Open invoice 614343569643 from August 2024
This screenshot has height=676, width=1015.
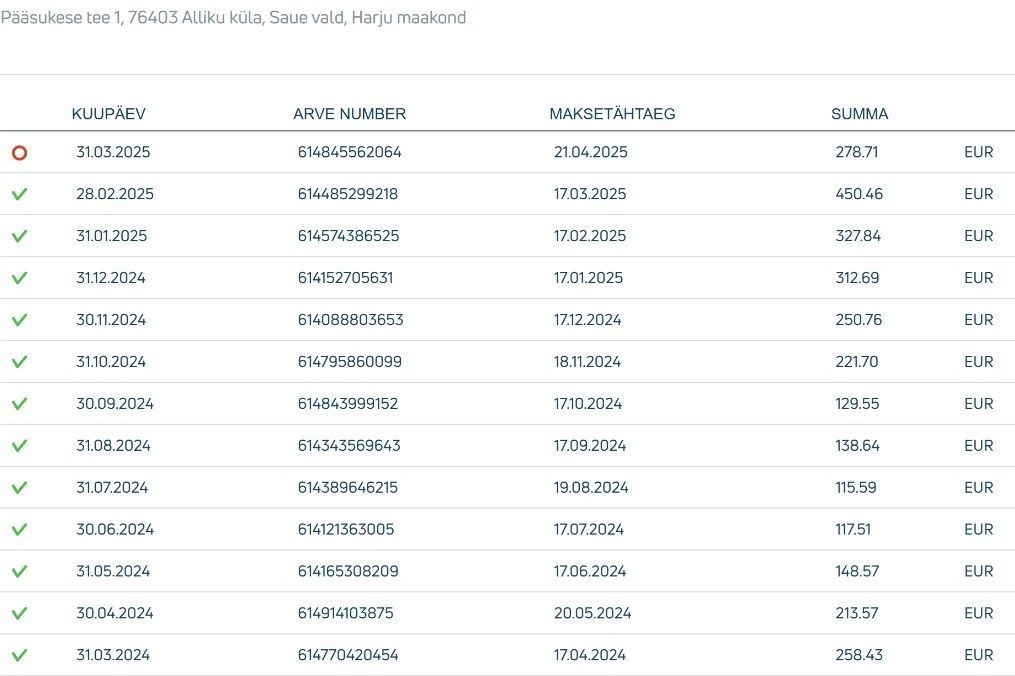click(x=349, y=445)
